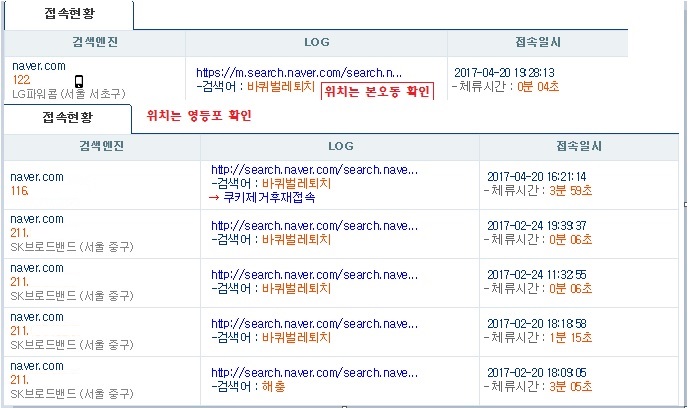This screenshot has height=409, width=688.
Task: Open the m.search.naver.com log link
Action: click(x=299, y=72)
